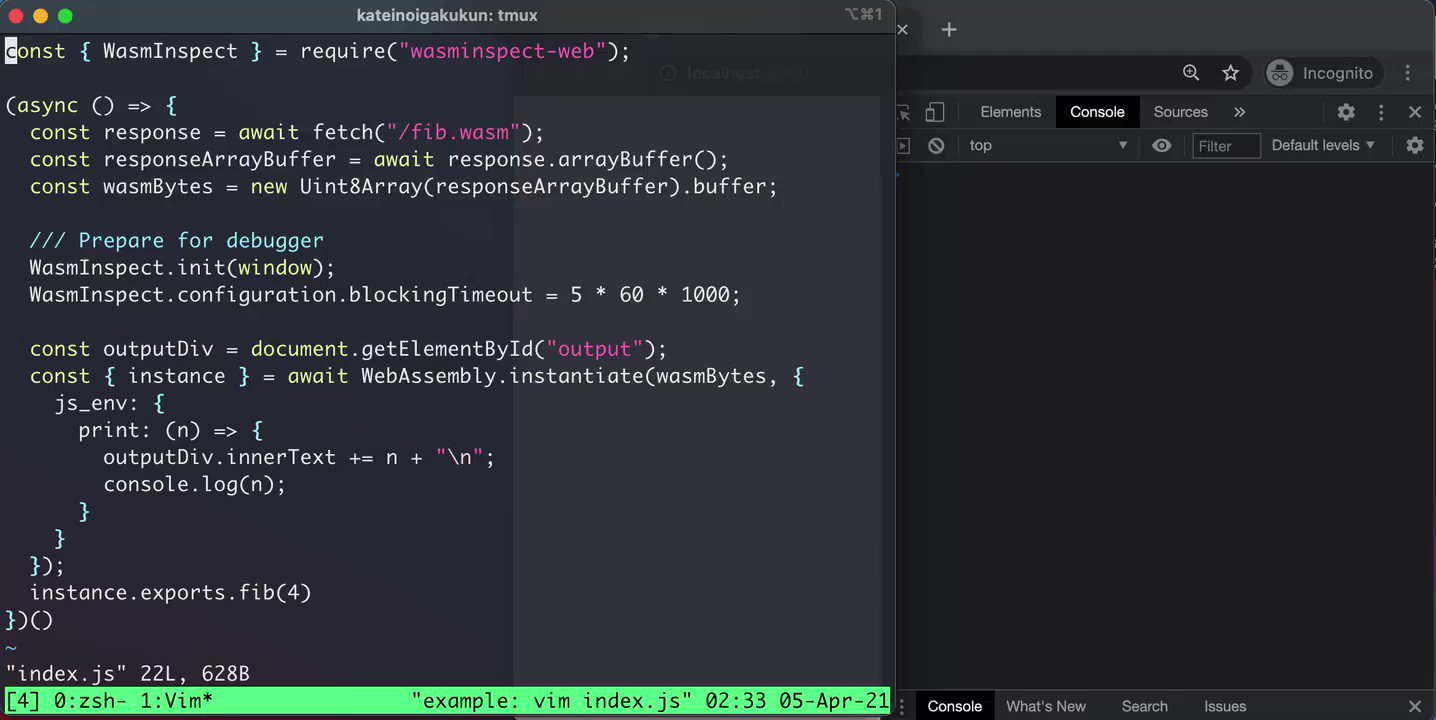
Task: Expand the 'top' JavaScript context dropdown
Action: click(x=1047, y=145)
